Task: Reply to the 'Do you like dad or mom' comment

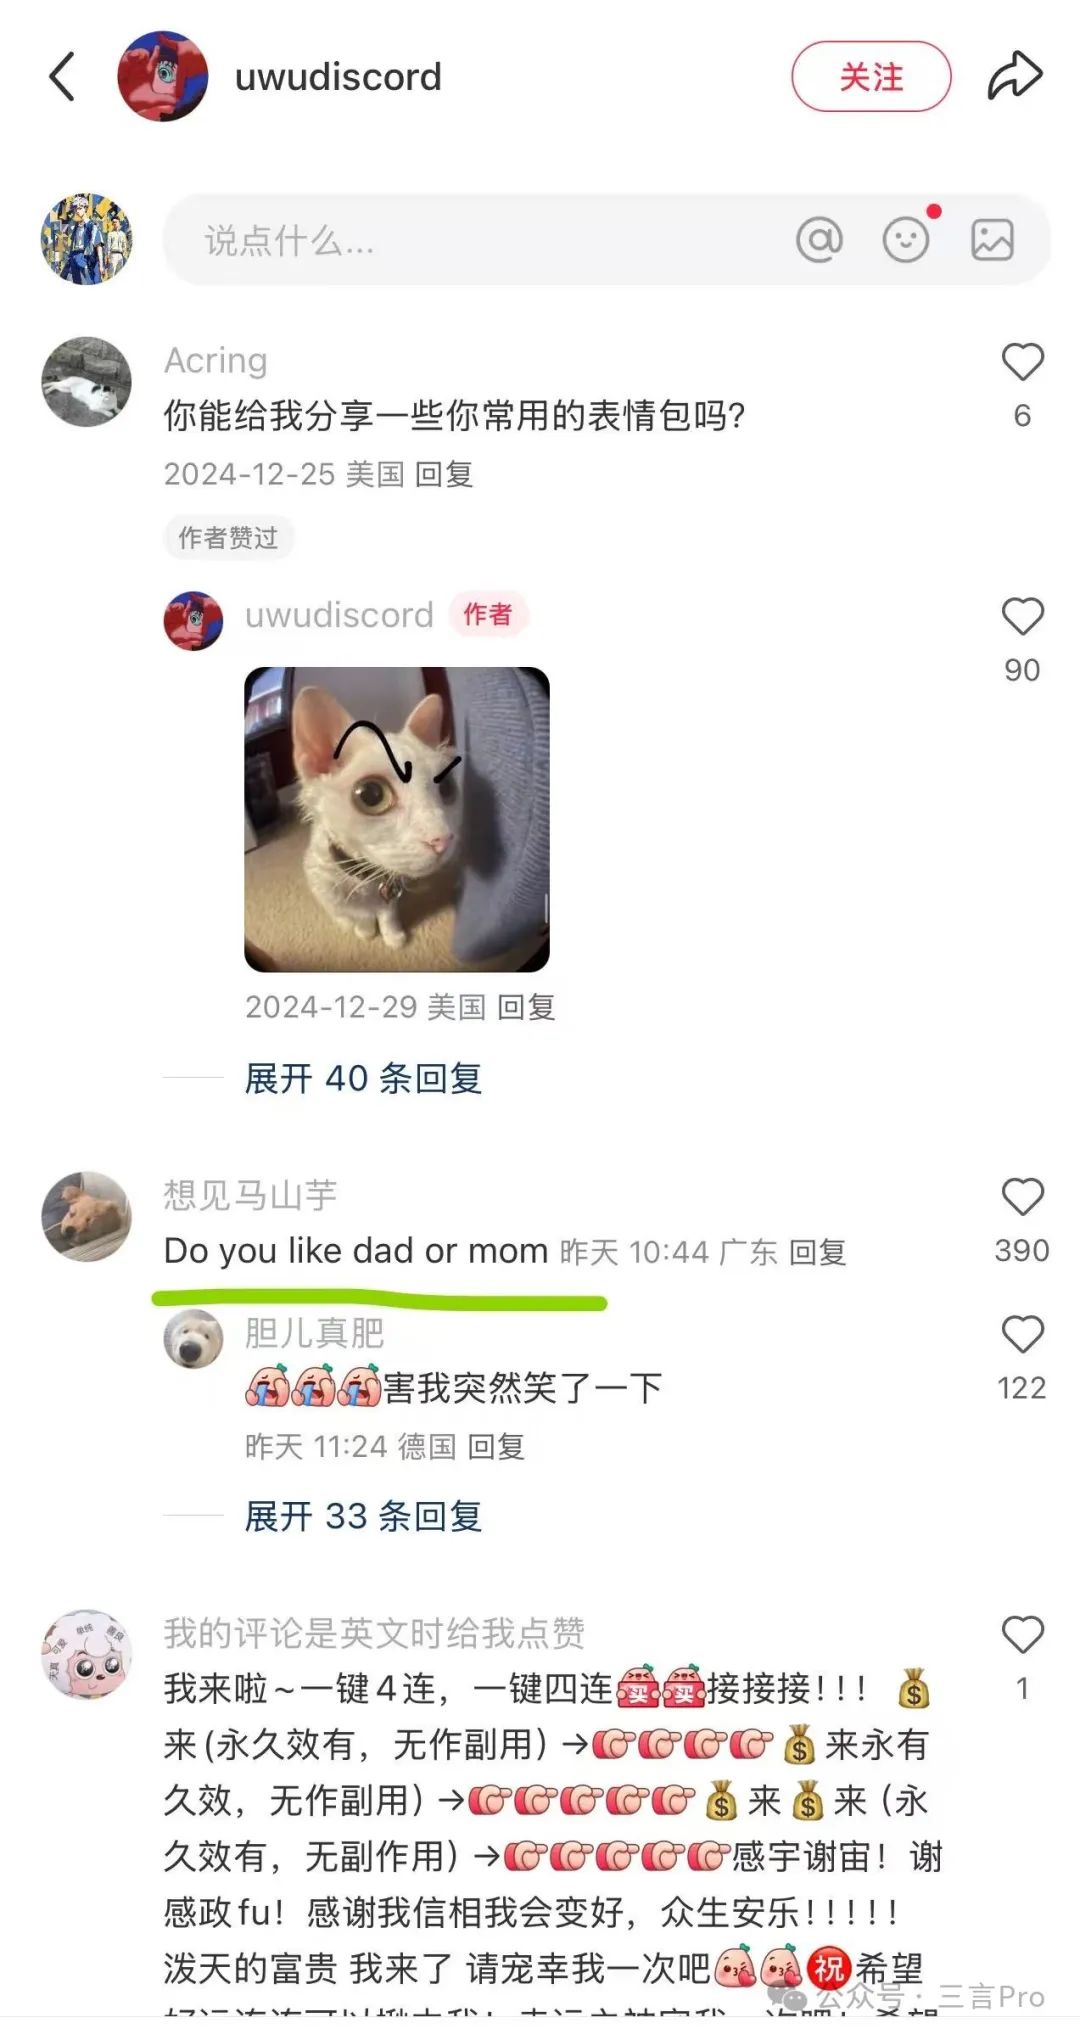Action: [818, 1252]
